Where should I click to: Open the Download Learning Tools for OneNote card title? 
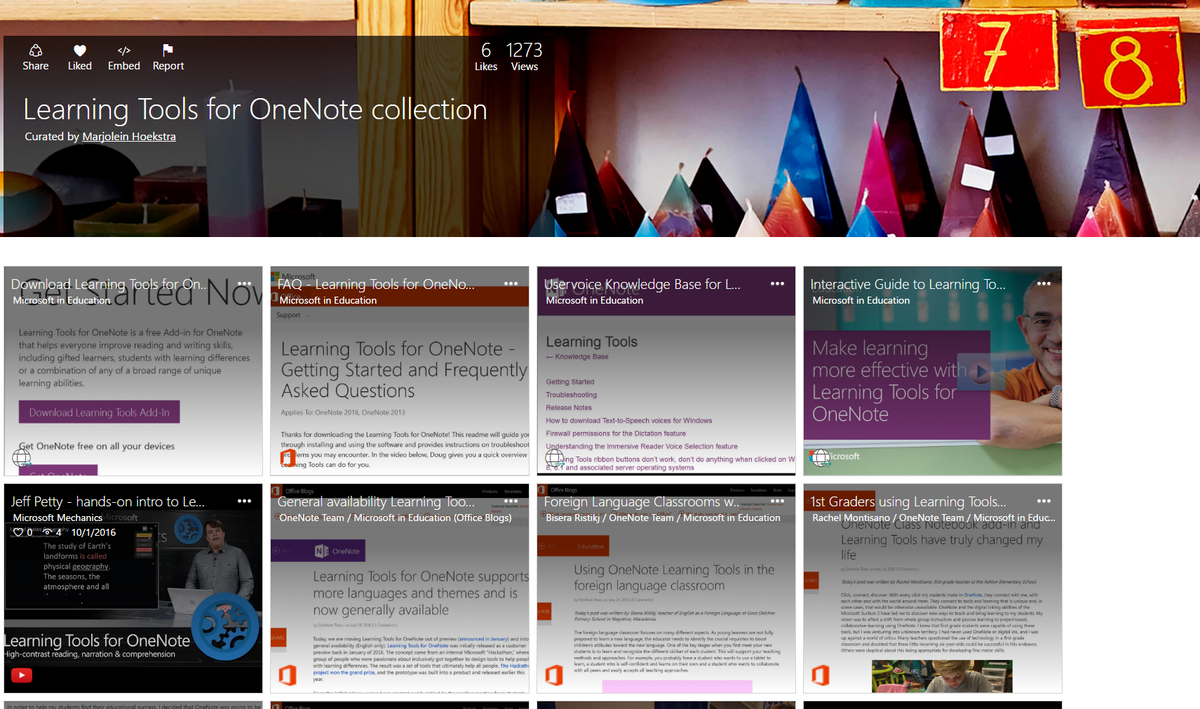pos(109,284)
